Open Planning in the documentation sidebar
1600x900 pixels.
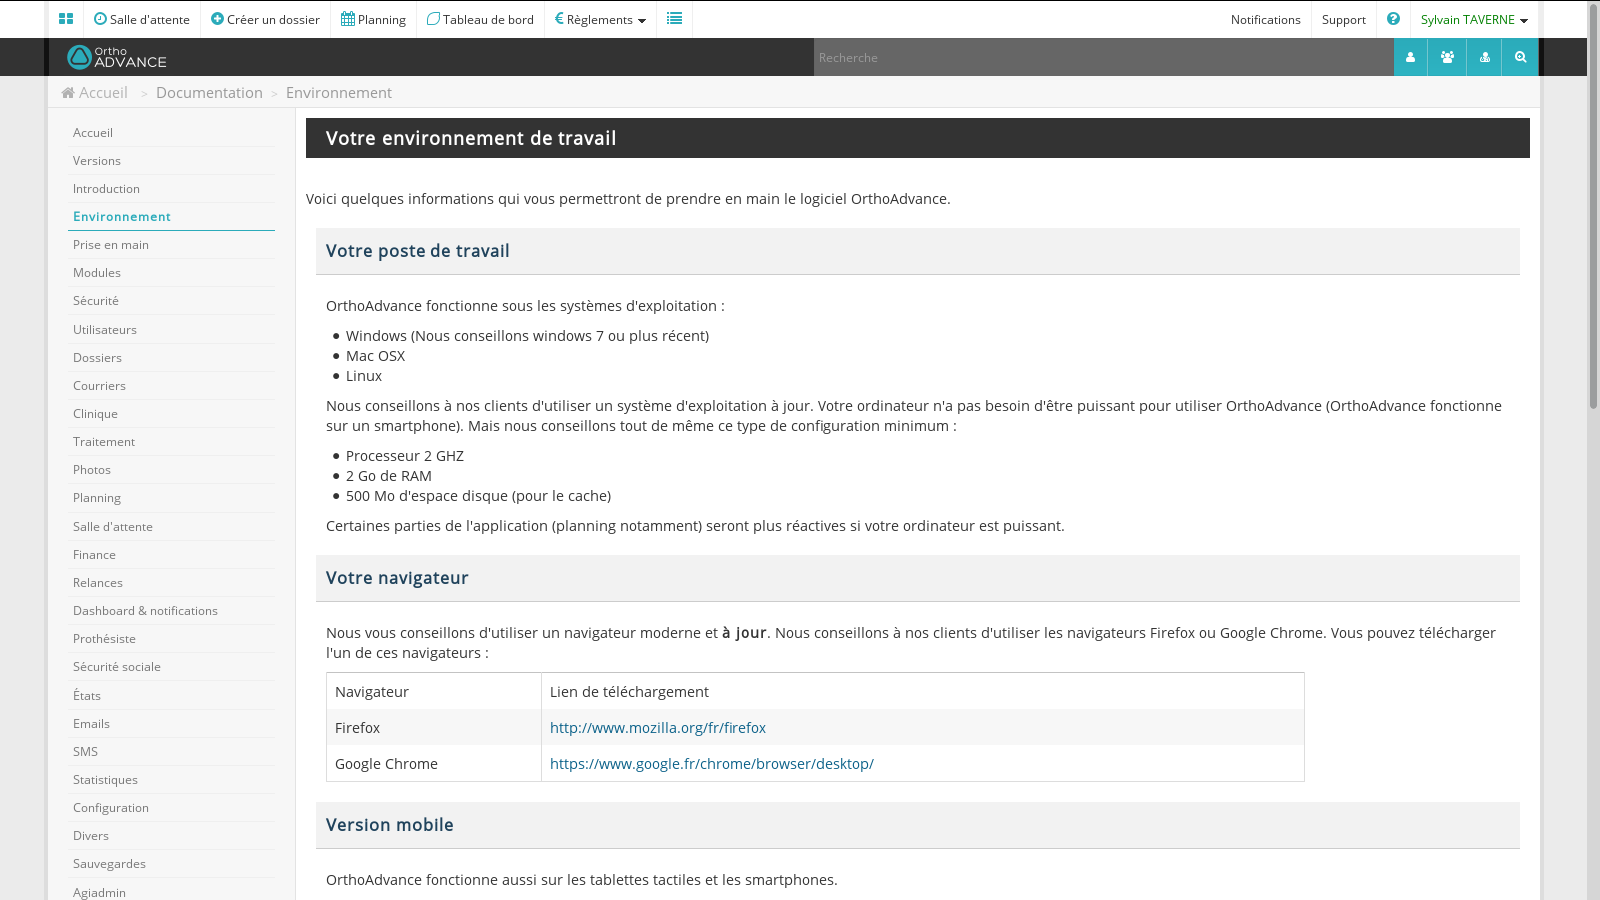pyautogui.click(x=171, y=498)
